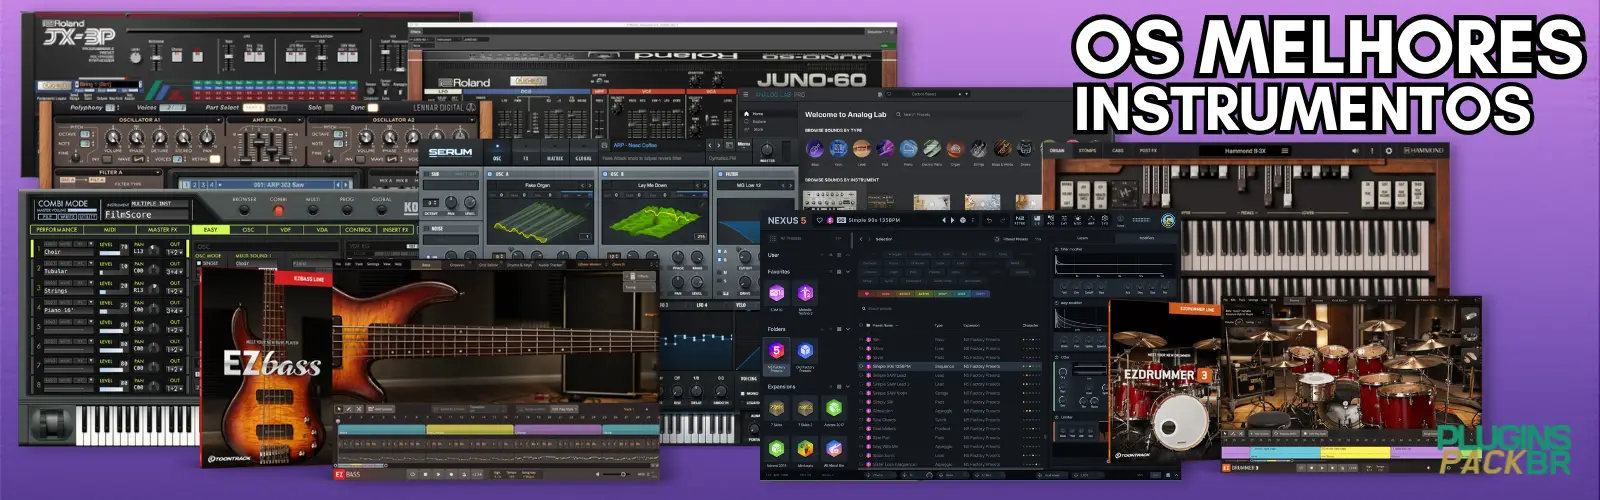Viewport: 1600px width, 500px height.
Task: Open Serum's Fake Organ wavetable selector
Action: coord(538,185)
